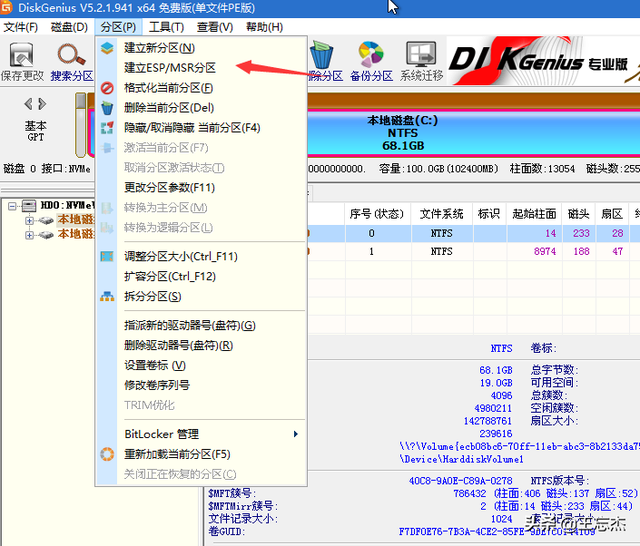Click the resize icon beside 调整分区大小

tap(107, 256)
